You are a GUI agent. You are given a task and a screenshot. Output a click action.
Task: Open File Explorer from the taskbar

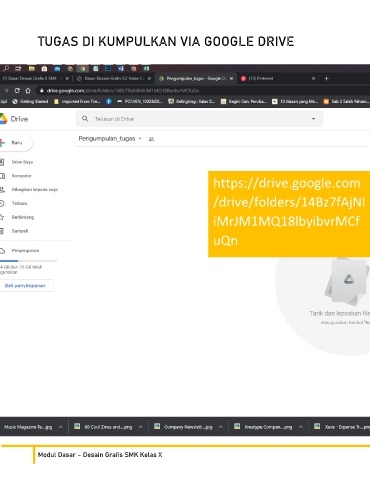[x=32, y=69]
